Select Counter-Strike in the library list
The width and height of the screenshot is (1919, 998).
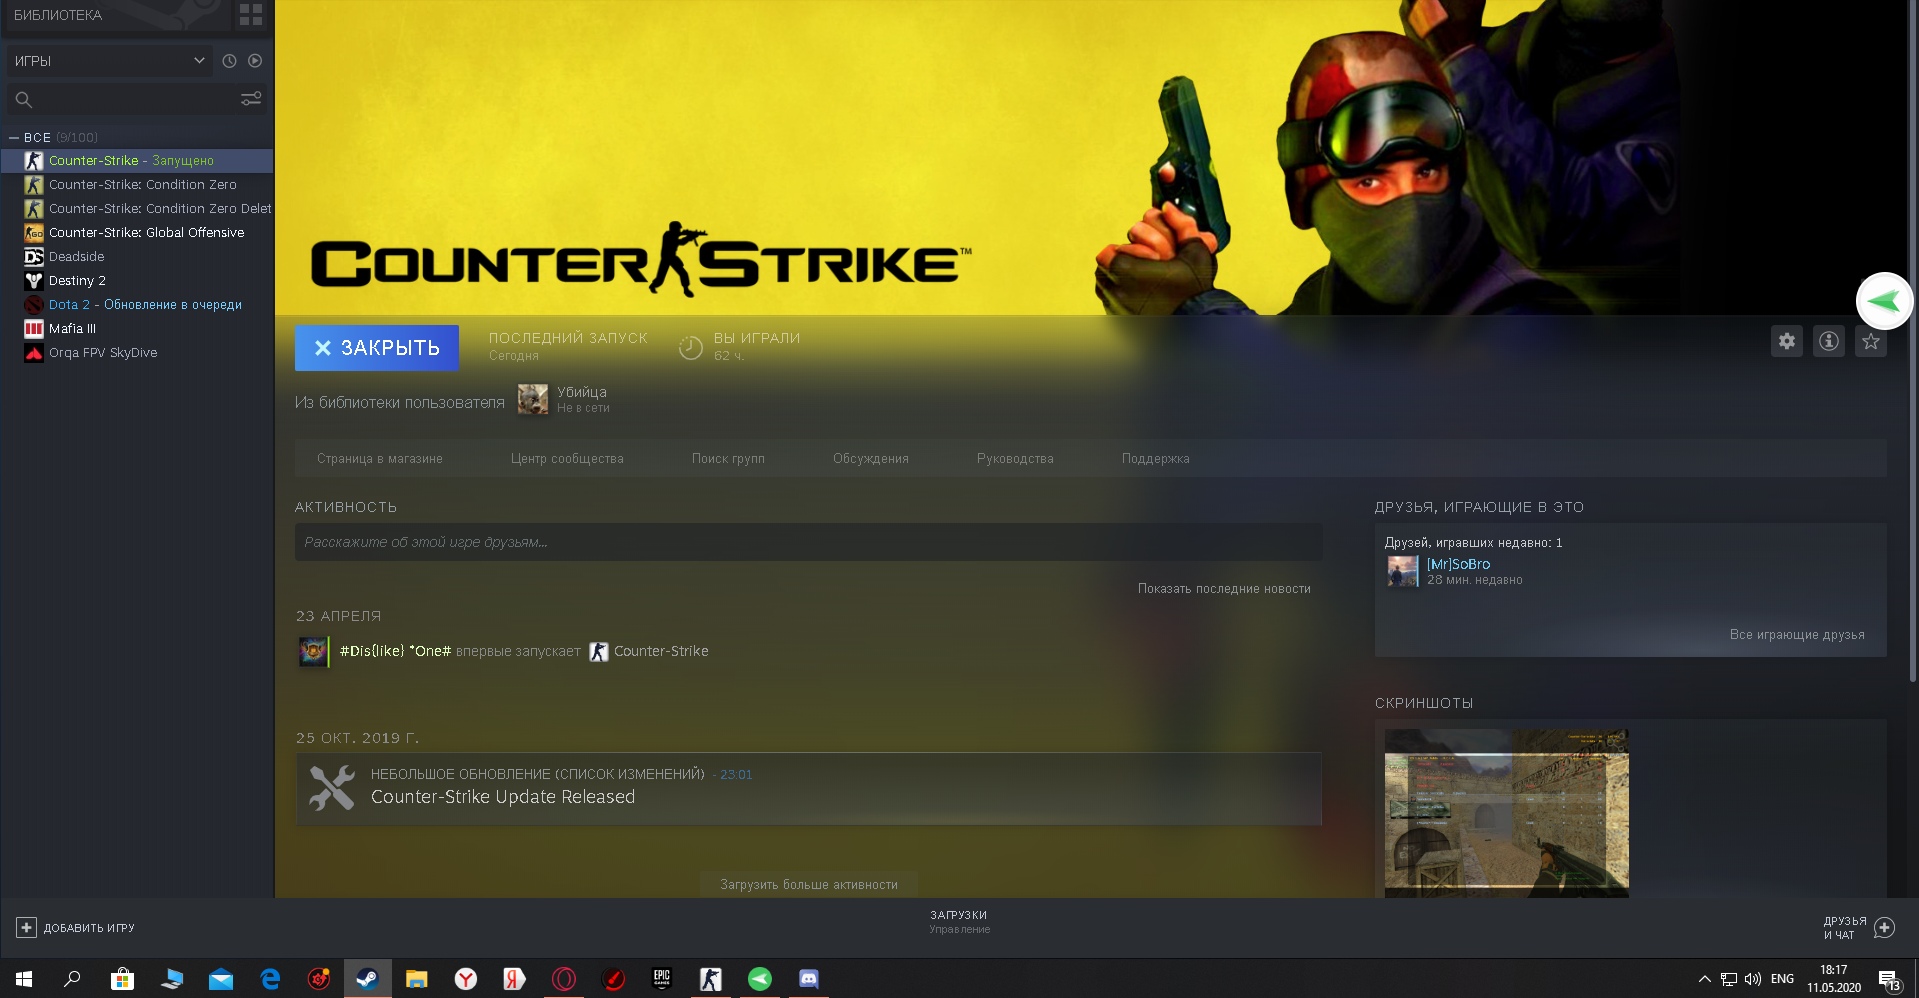click(x=137, y=161)
